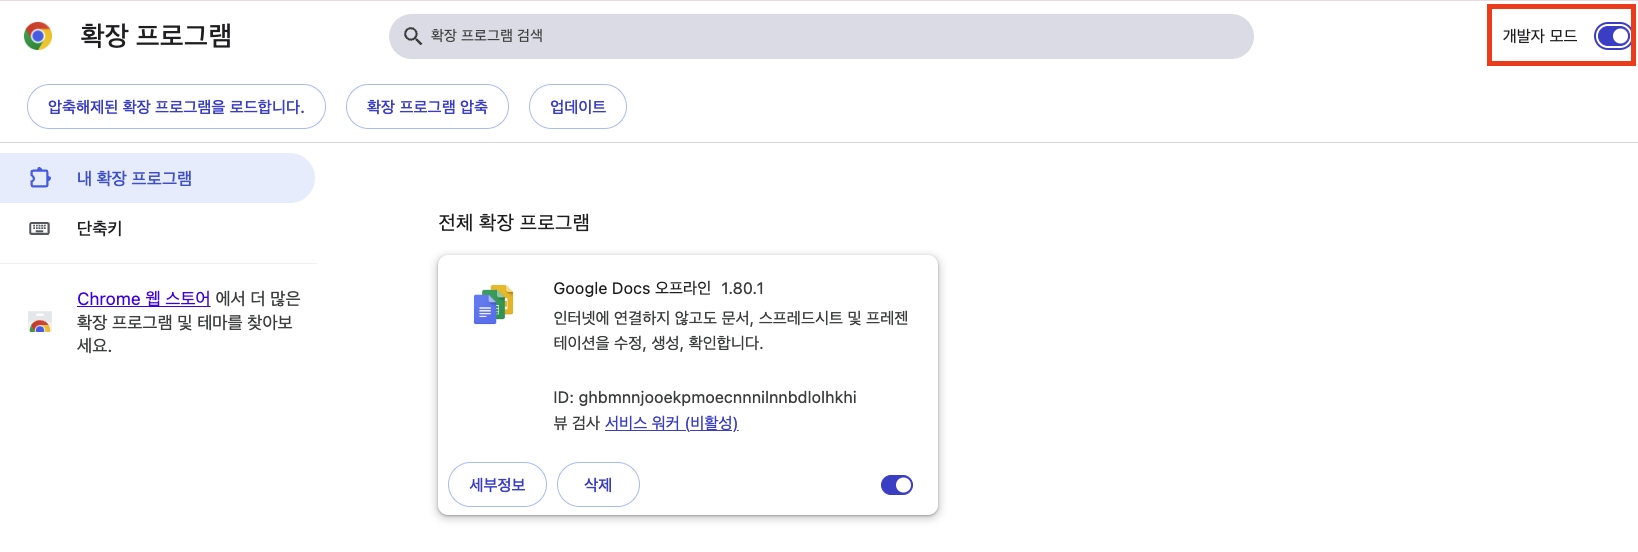Turn off the 개발자 모드 toggle
The image size is (1638, 552).
(x=1612, y=36)
